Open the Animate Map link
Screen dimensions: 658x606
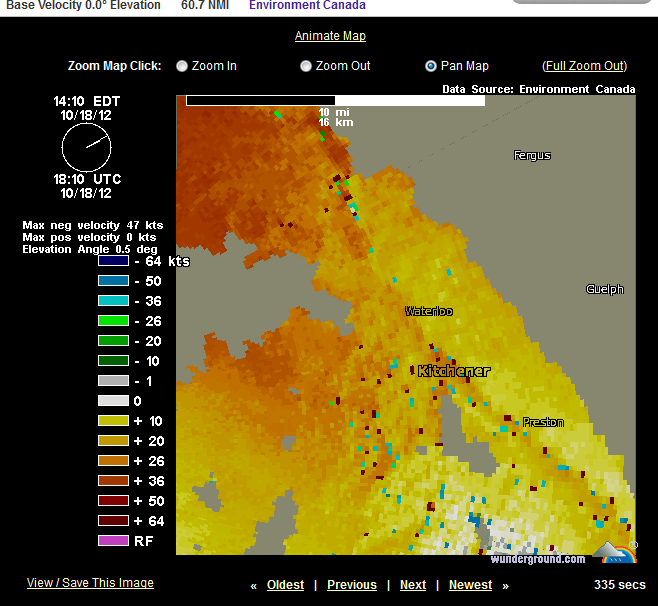(330, 36)
